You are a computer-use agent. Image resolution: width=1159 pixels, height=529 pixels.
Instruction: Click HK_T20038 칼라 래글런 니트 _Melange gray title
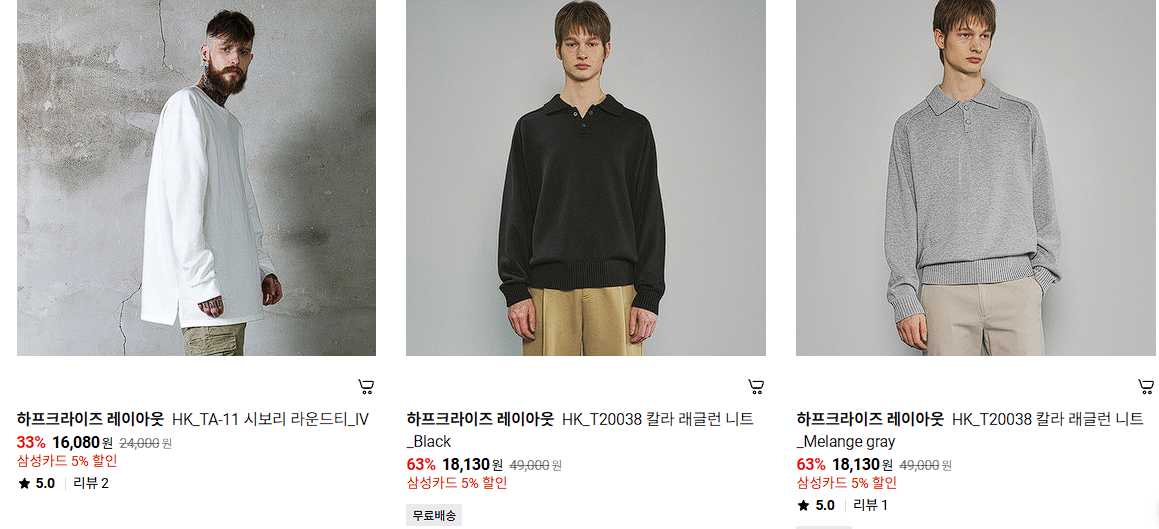click(970, 430)
